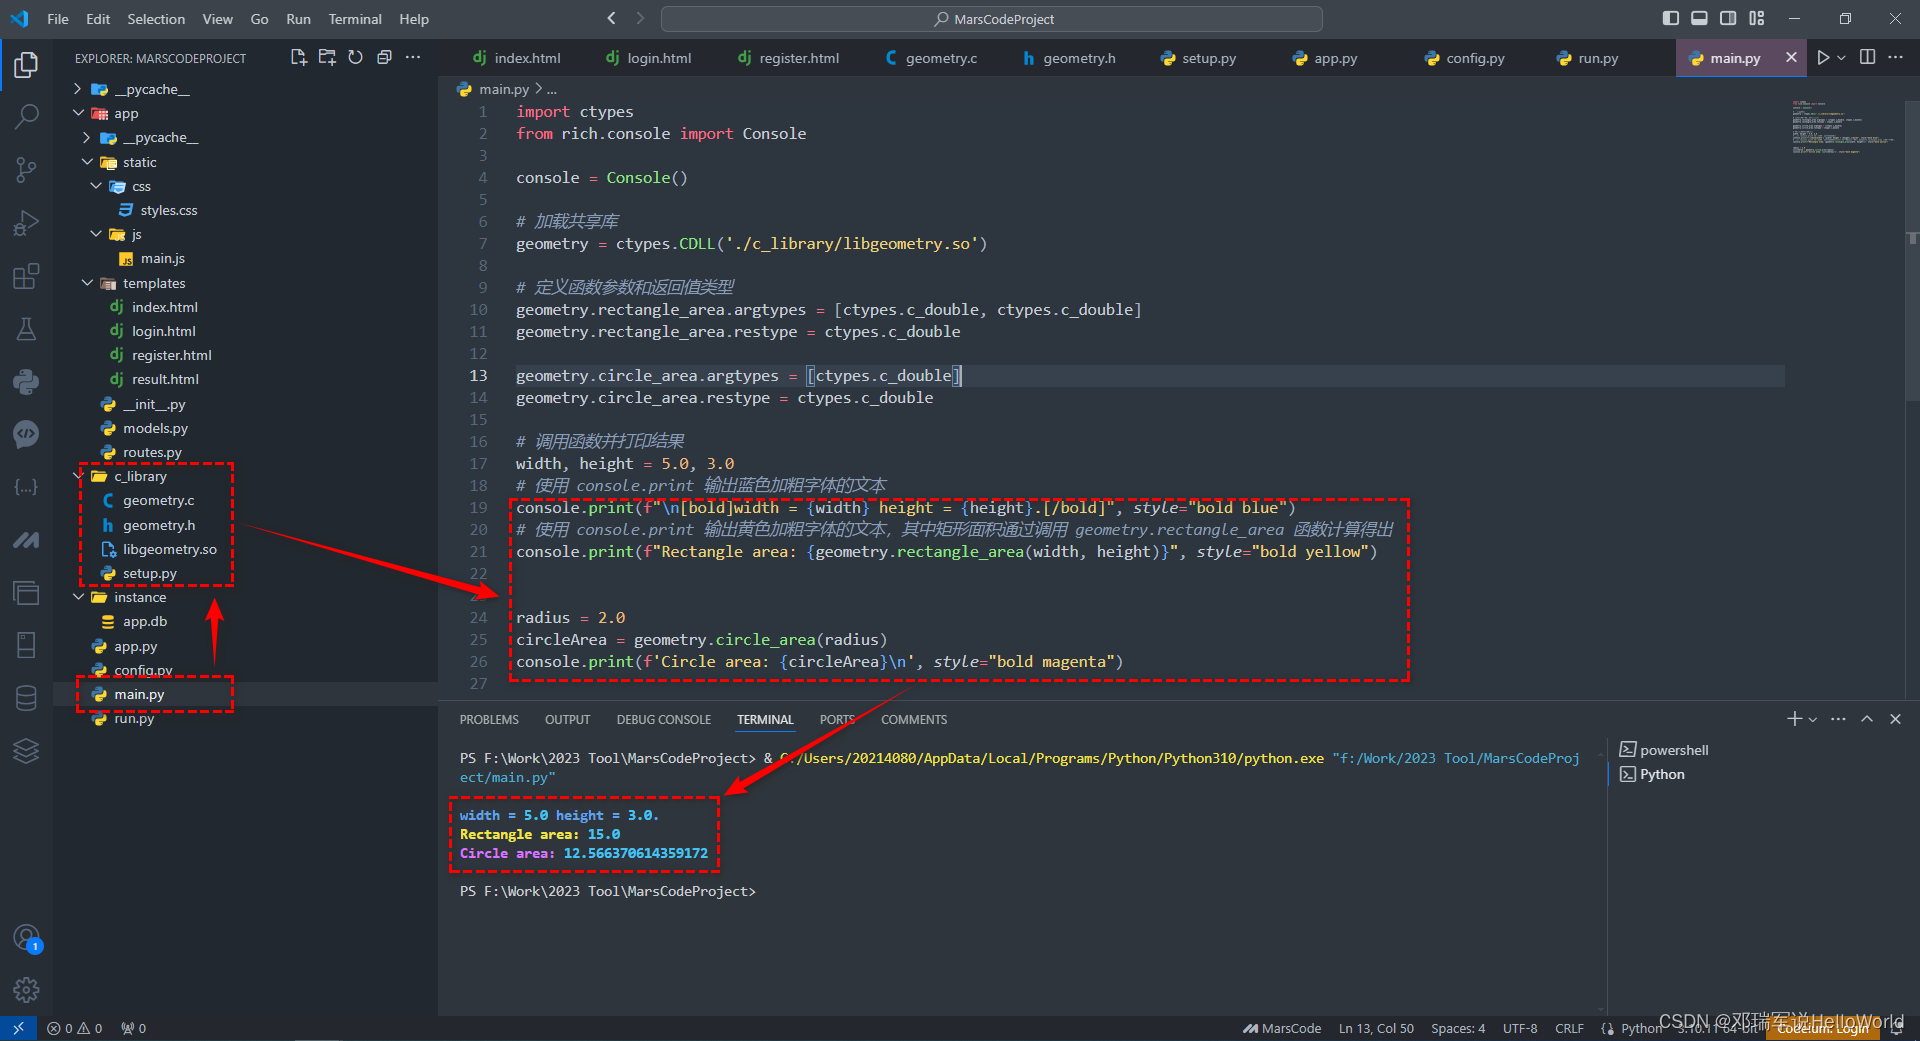Open the Extensions view
Image resolution: width=1920 pixels, height=1041 pixels.
click(x=26, y=276)
